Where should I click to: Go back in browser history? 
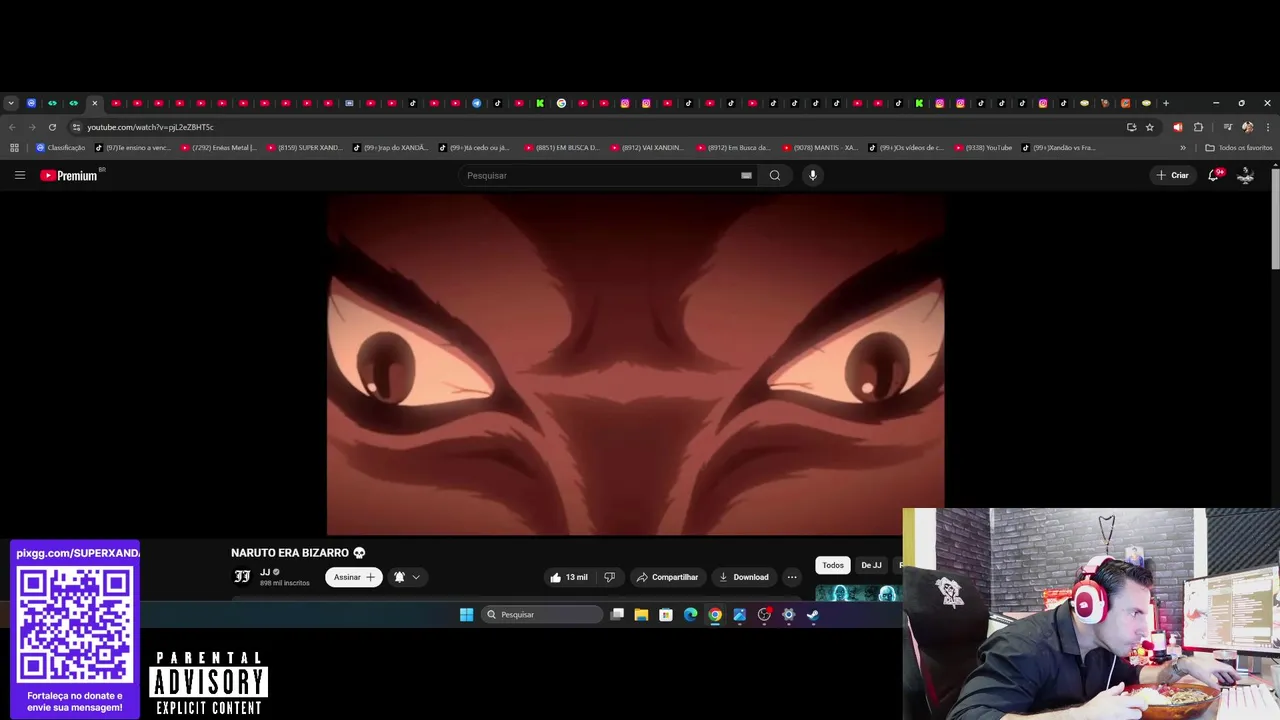pyautogui.click(x=12, y=127)
